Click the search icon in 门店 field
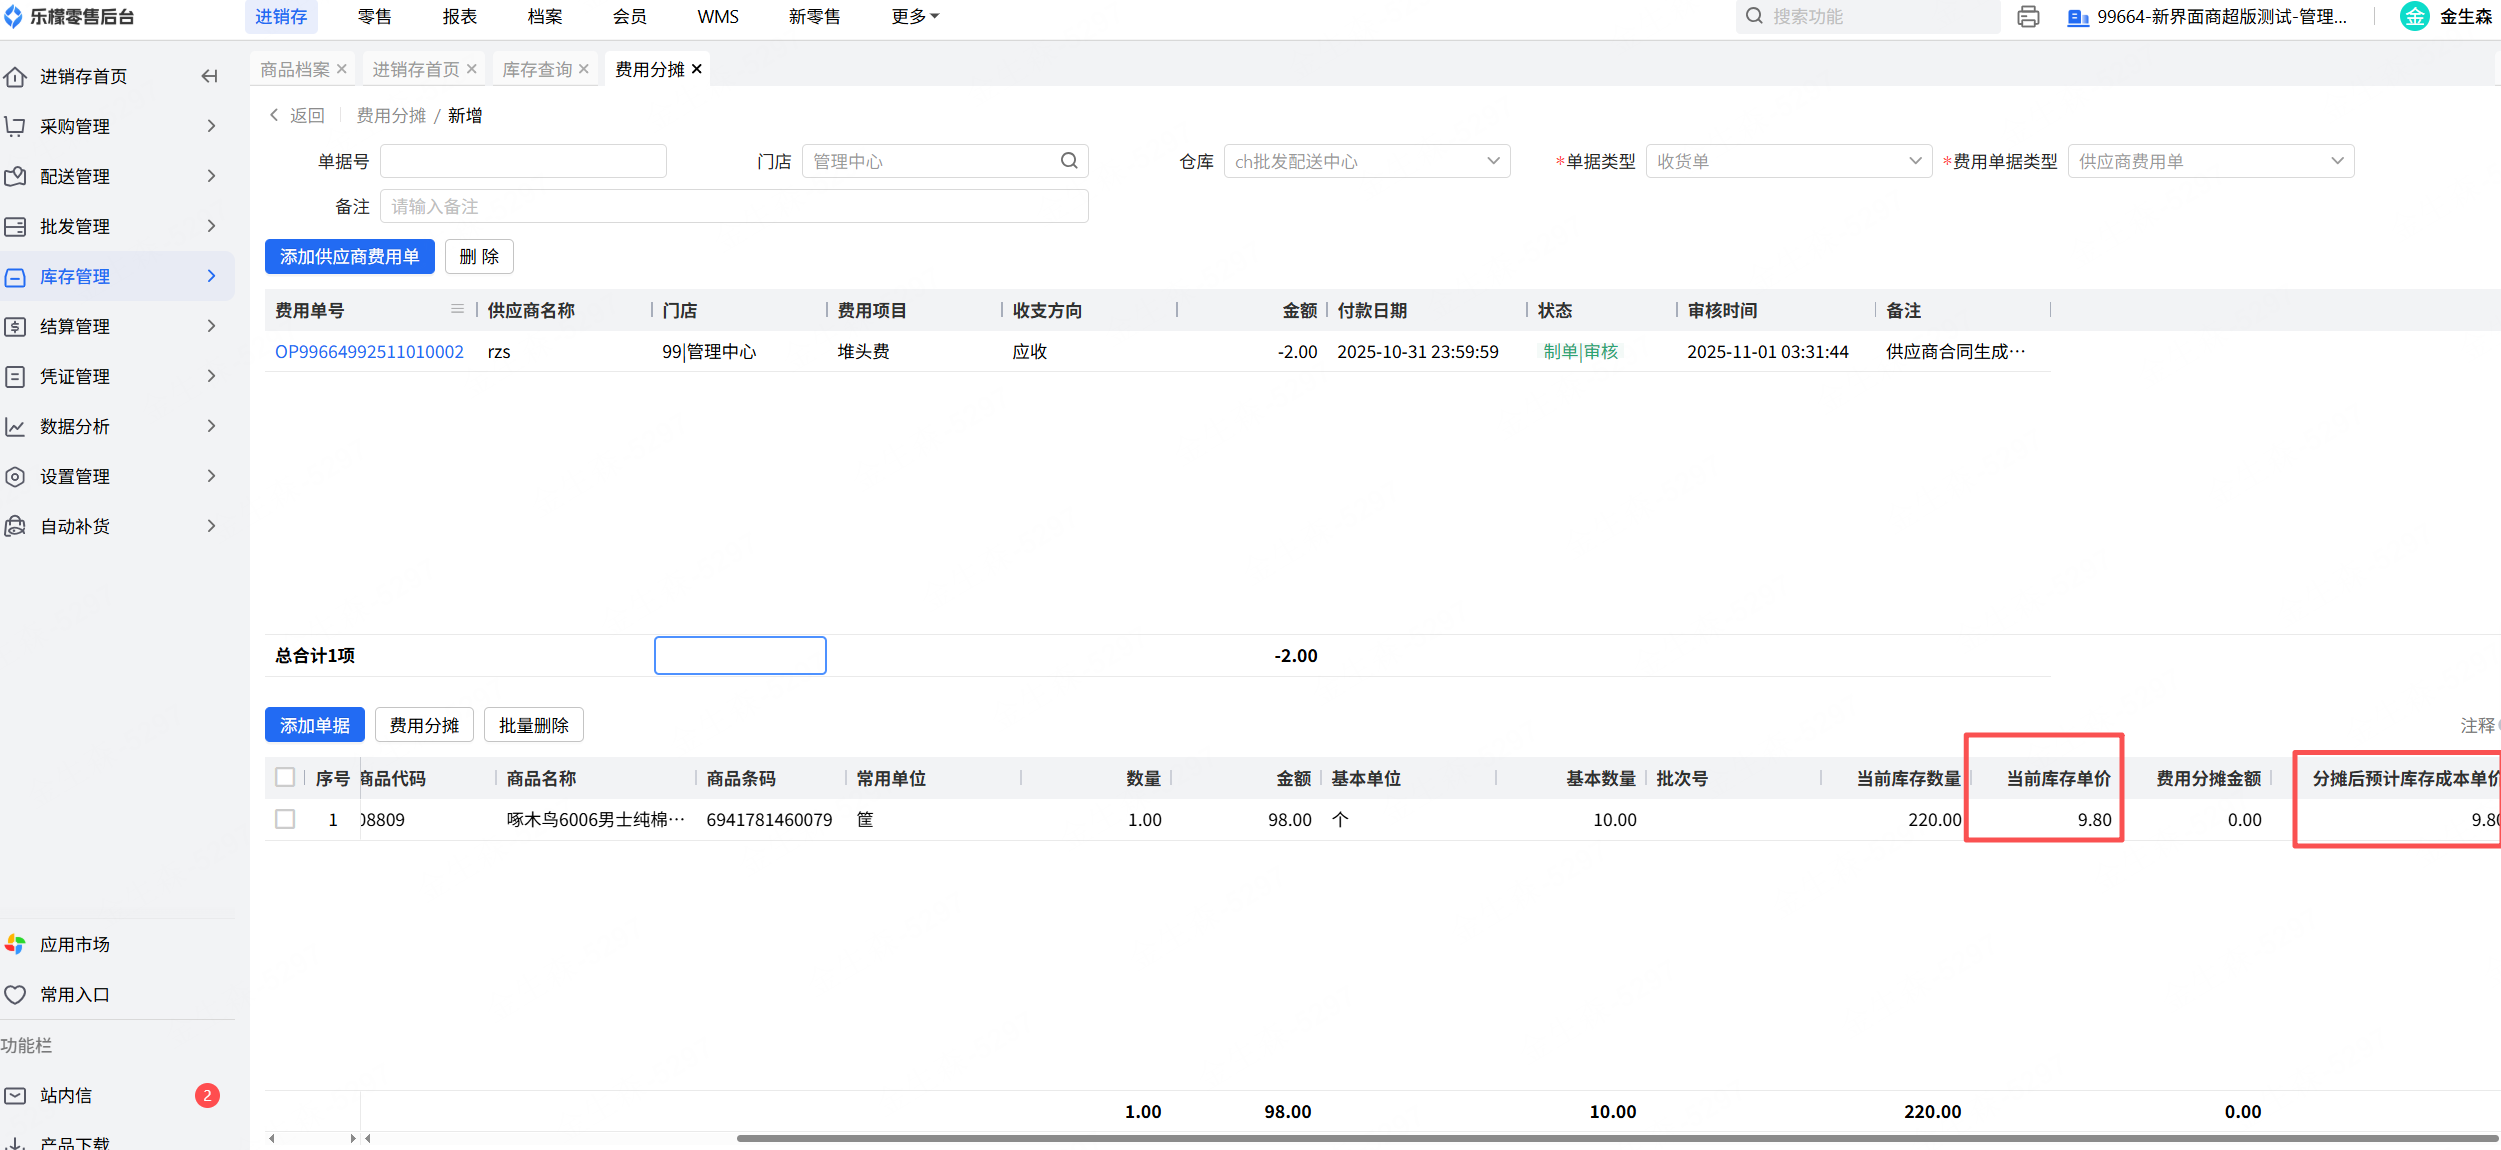 1069,161
